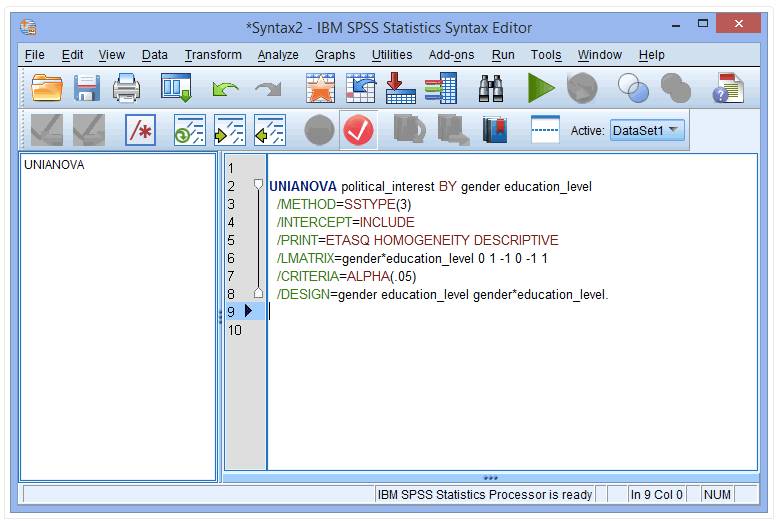
Task: Open the Tools menu
Action: point(546,55)
